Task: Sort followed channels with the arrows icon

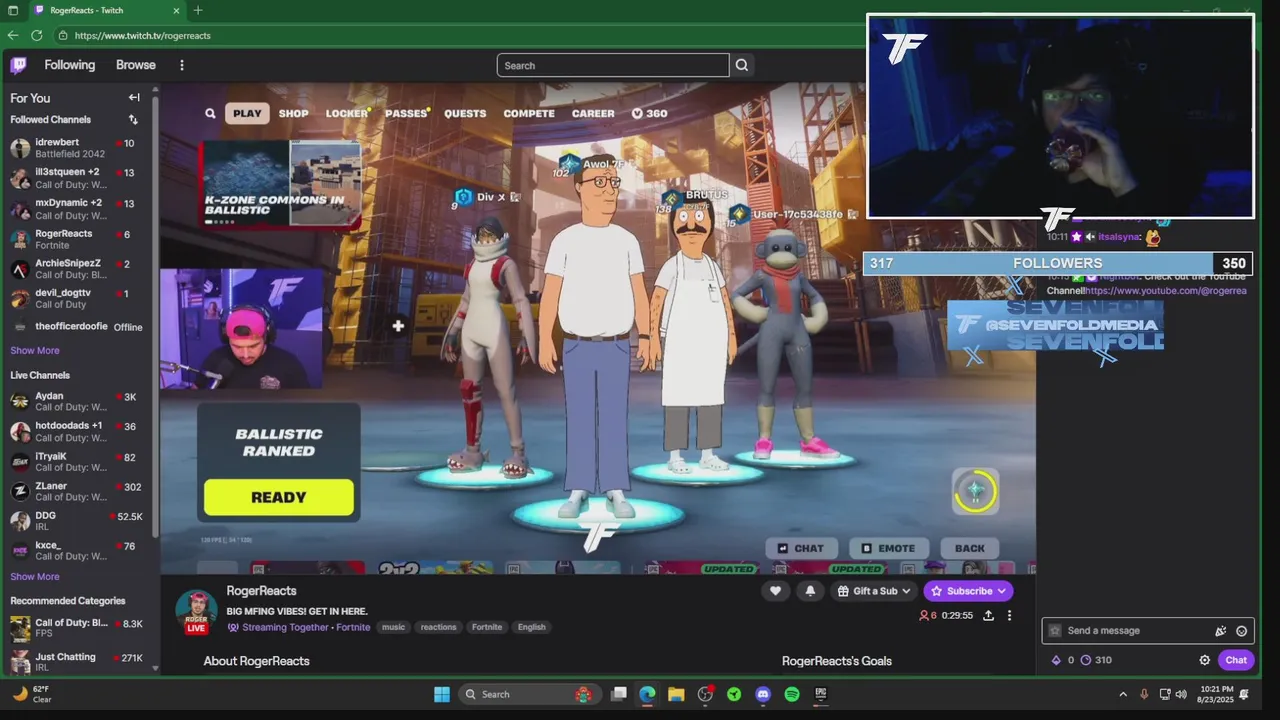Action: (x=133, y=119)
